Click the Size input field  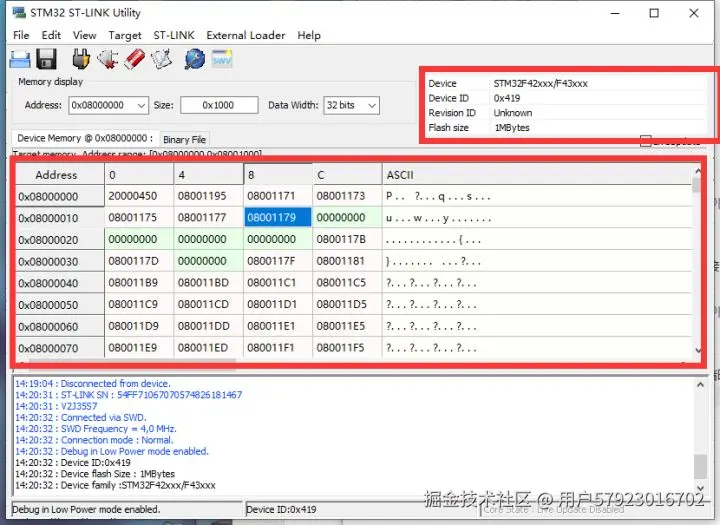click(x=219, y=105)
